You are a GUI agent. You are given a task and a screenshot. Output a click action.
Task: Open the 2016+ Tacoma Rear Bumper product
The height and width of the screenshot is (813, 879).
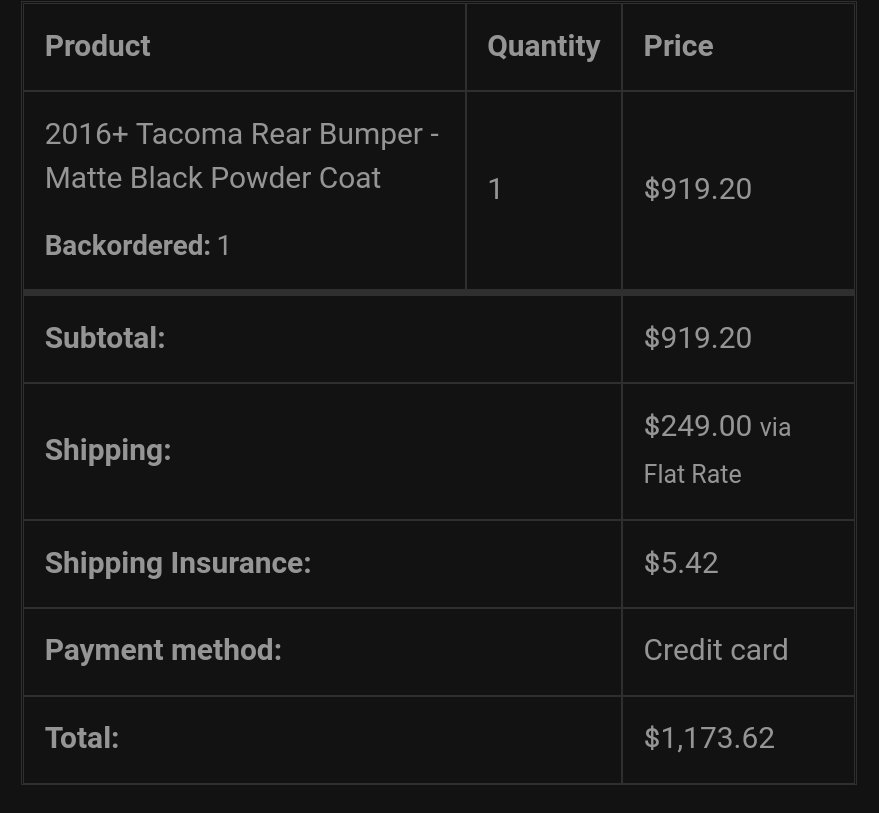pos(242,156)
